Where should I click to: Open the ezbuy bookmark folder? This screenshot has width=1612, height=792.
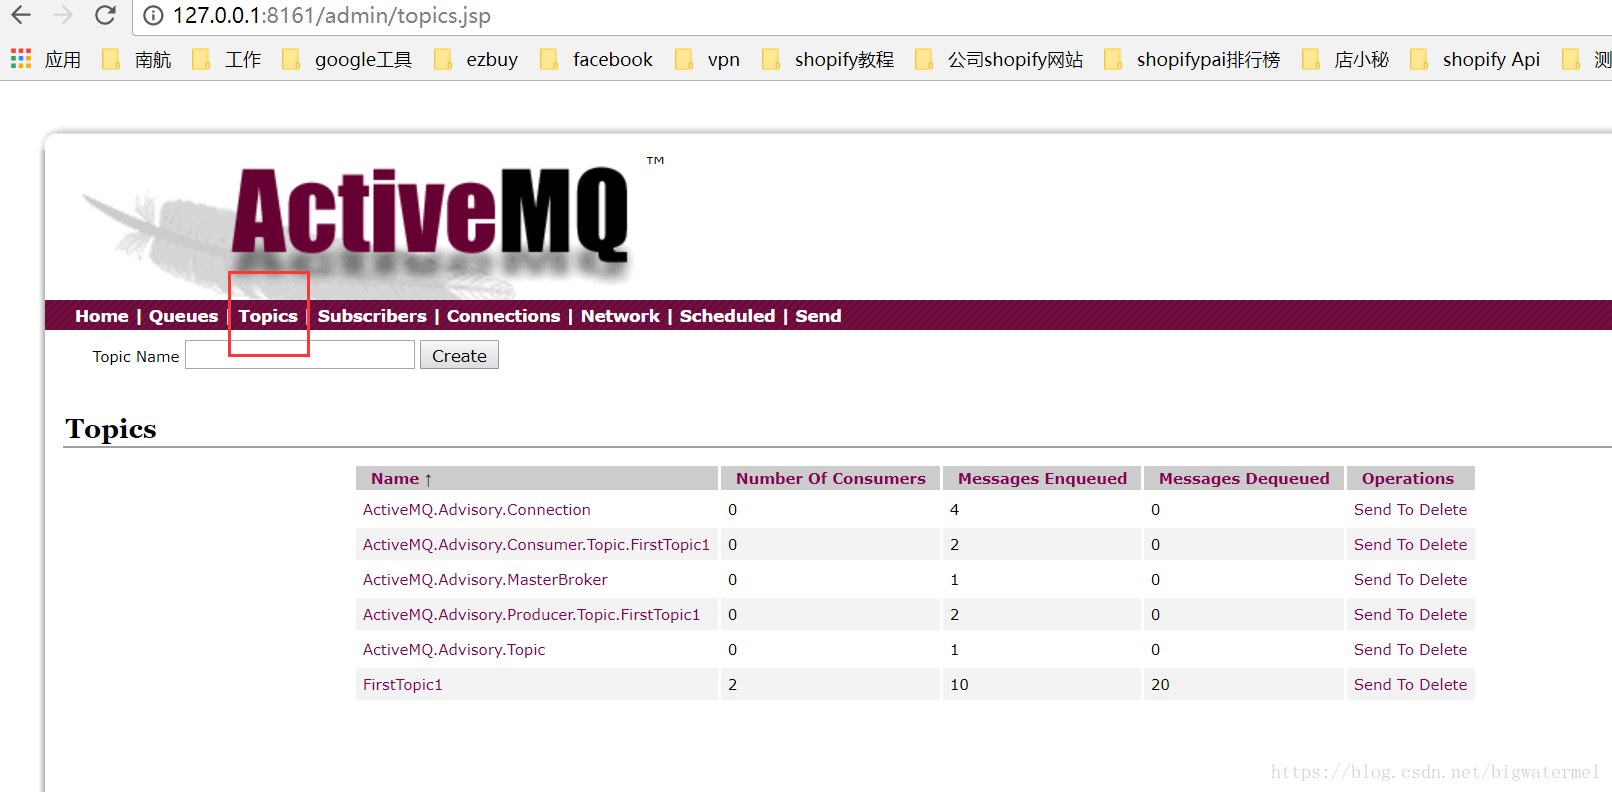point(476,60)
